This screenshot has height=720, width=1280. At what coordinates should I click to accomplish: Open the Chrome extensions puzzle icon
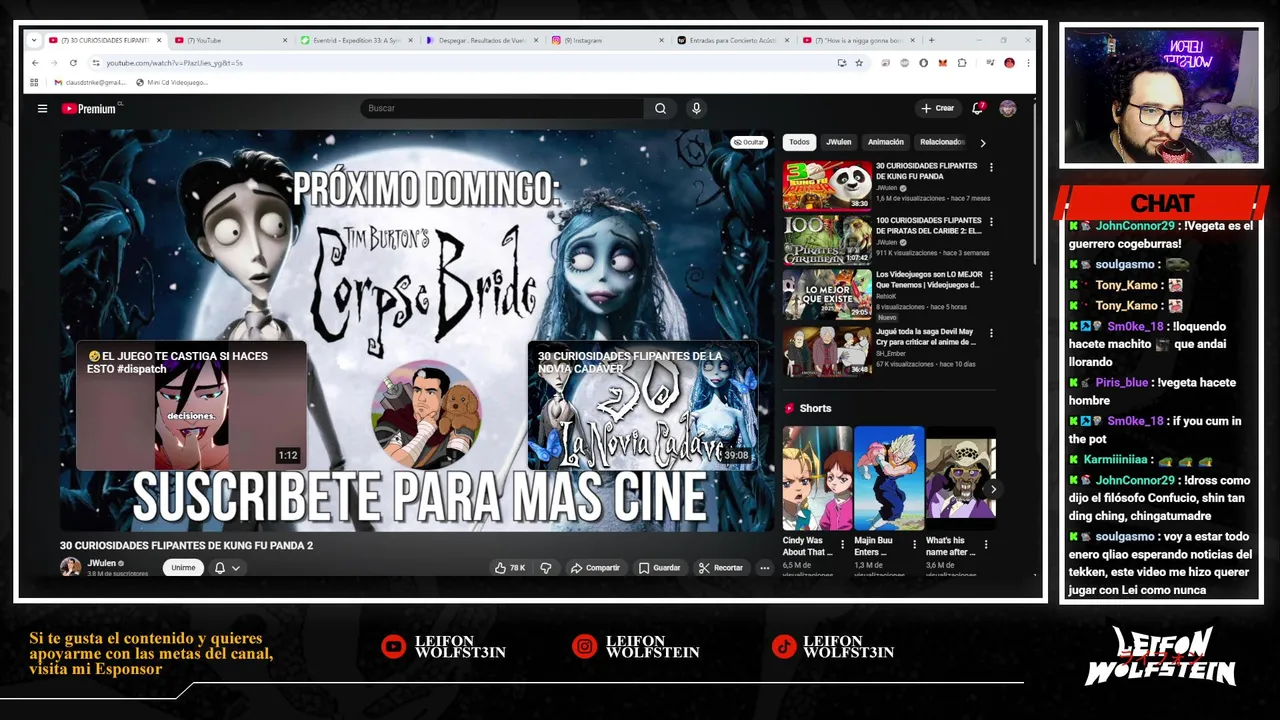pos(962,63)
